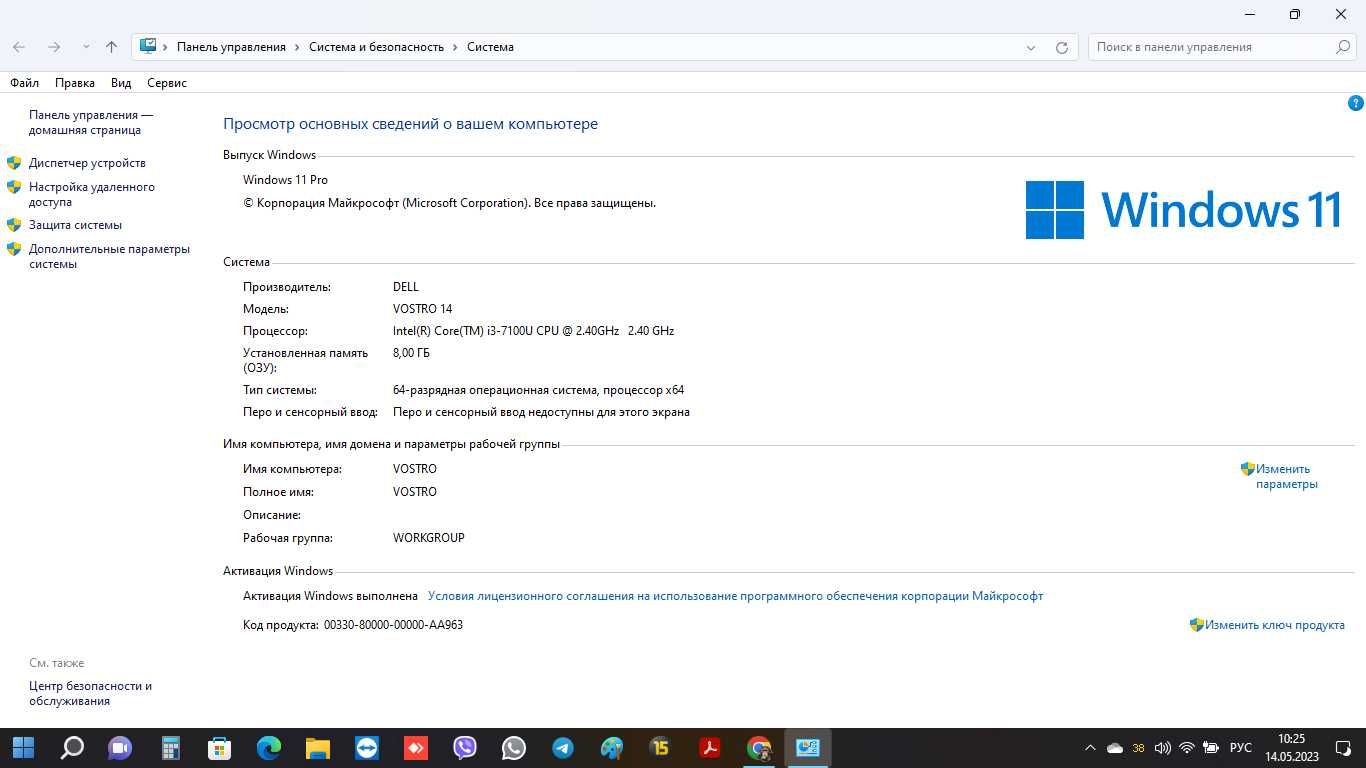This screenshot has width=1366, height=768.
Task: Launch Adobe Acrobat from taskbar
Action: coord(710,748)
